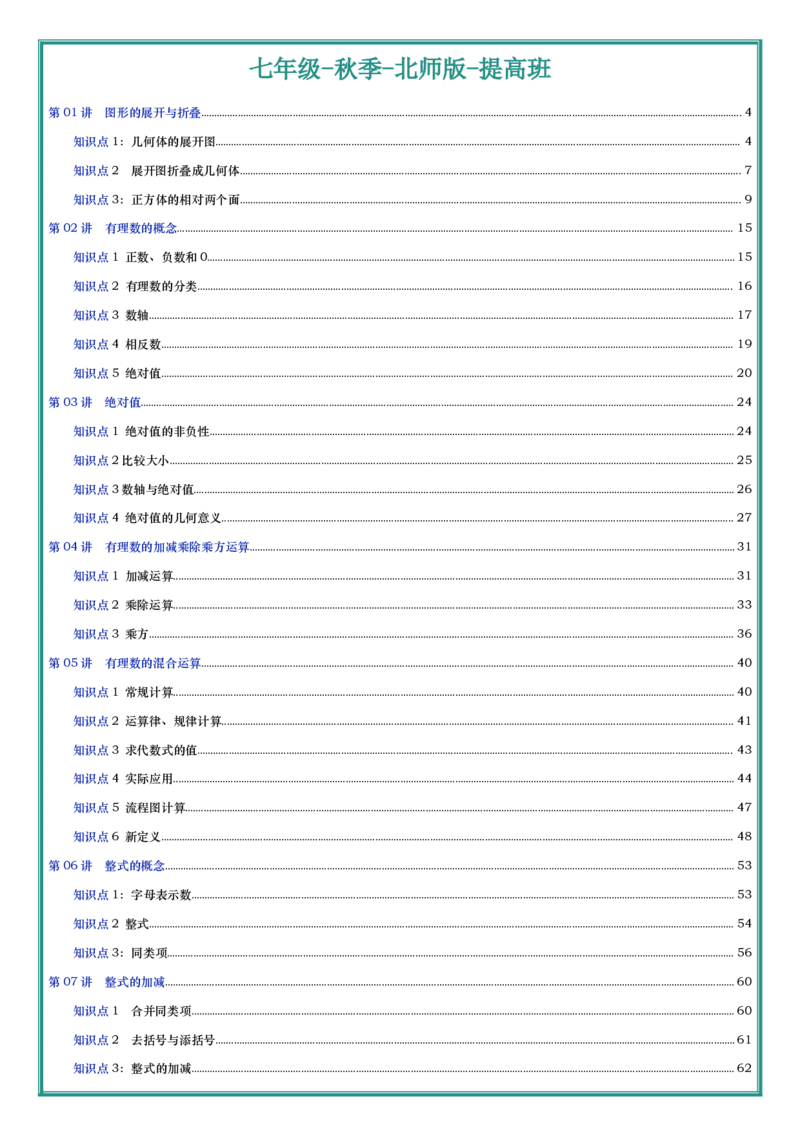Screen dimensions: 800x1132
Task: Go to 乘除运算 entry
Action: click(412, 605)
